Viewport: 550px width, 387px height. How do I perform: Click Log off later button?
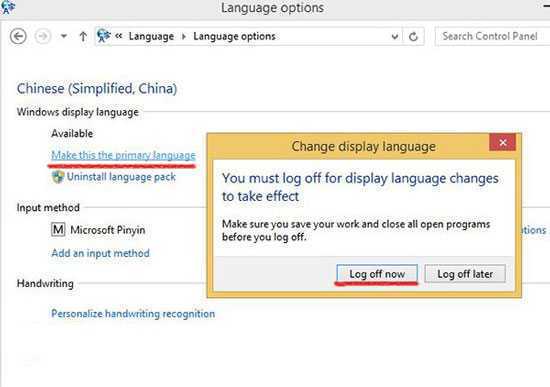coord(465,274)
